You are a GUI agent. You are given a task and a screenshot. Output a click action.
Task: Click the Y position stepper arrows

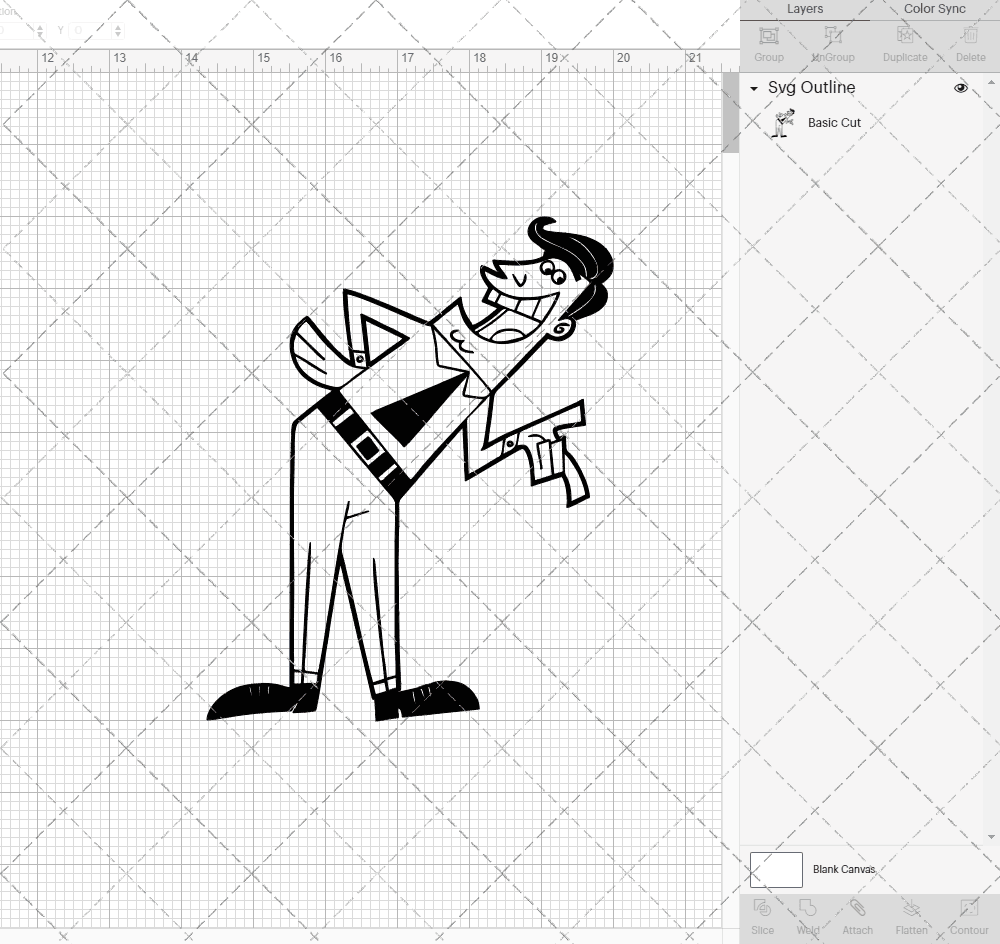click(118, 30)
